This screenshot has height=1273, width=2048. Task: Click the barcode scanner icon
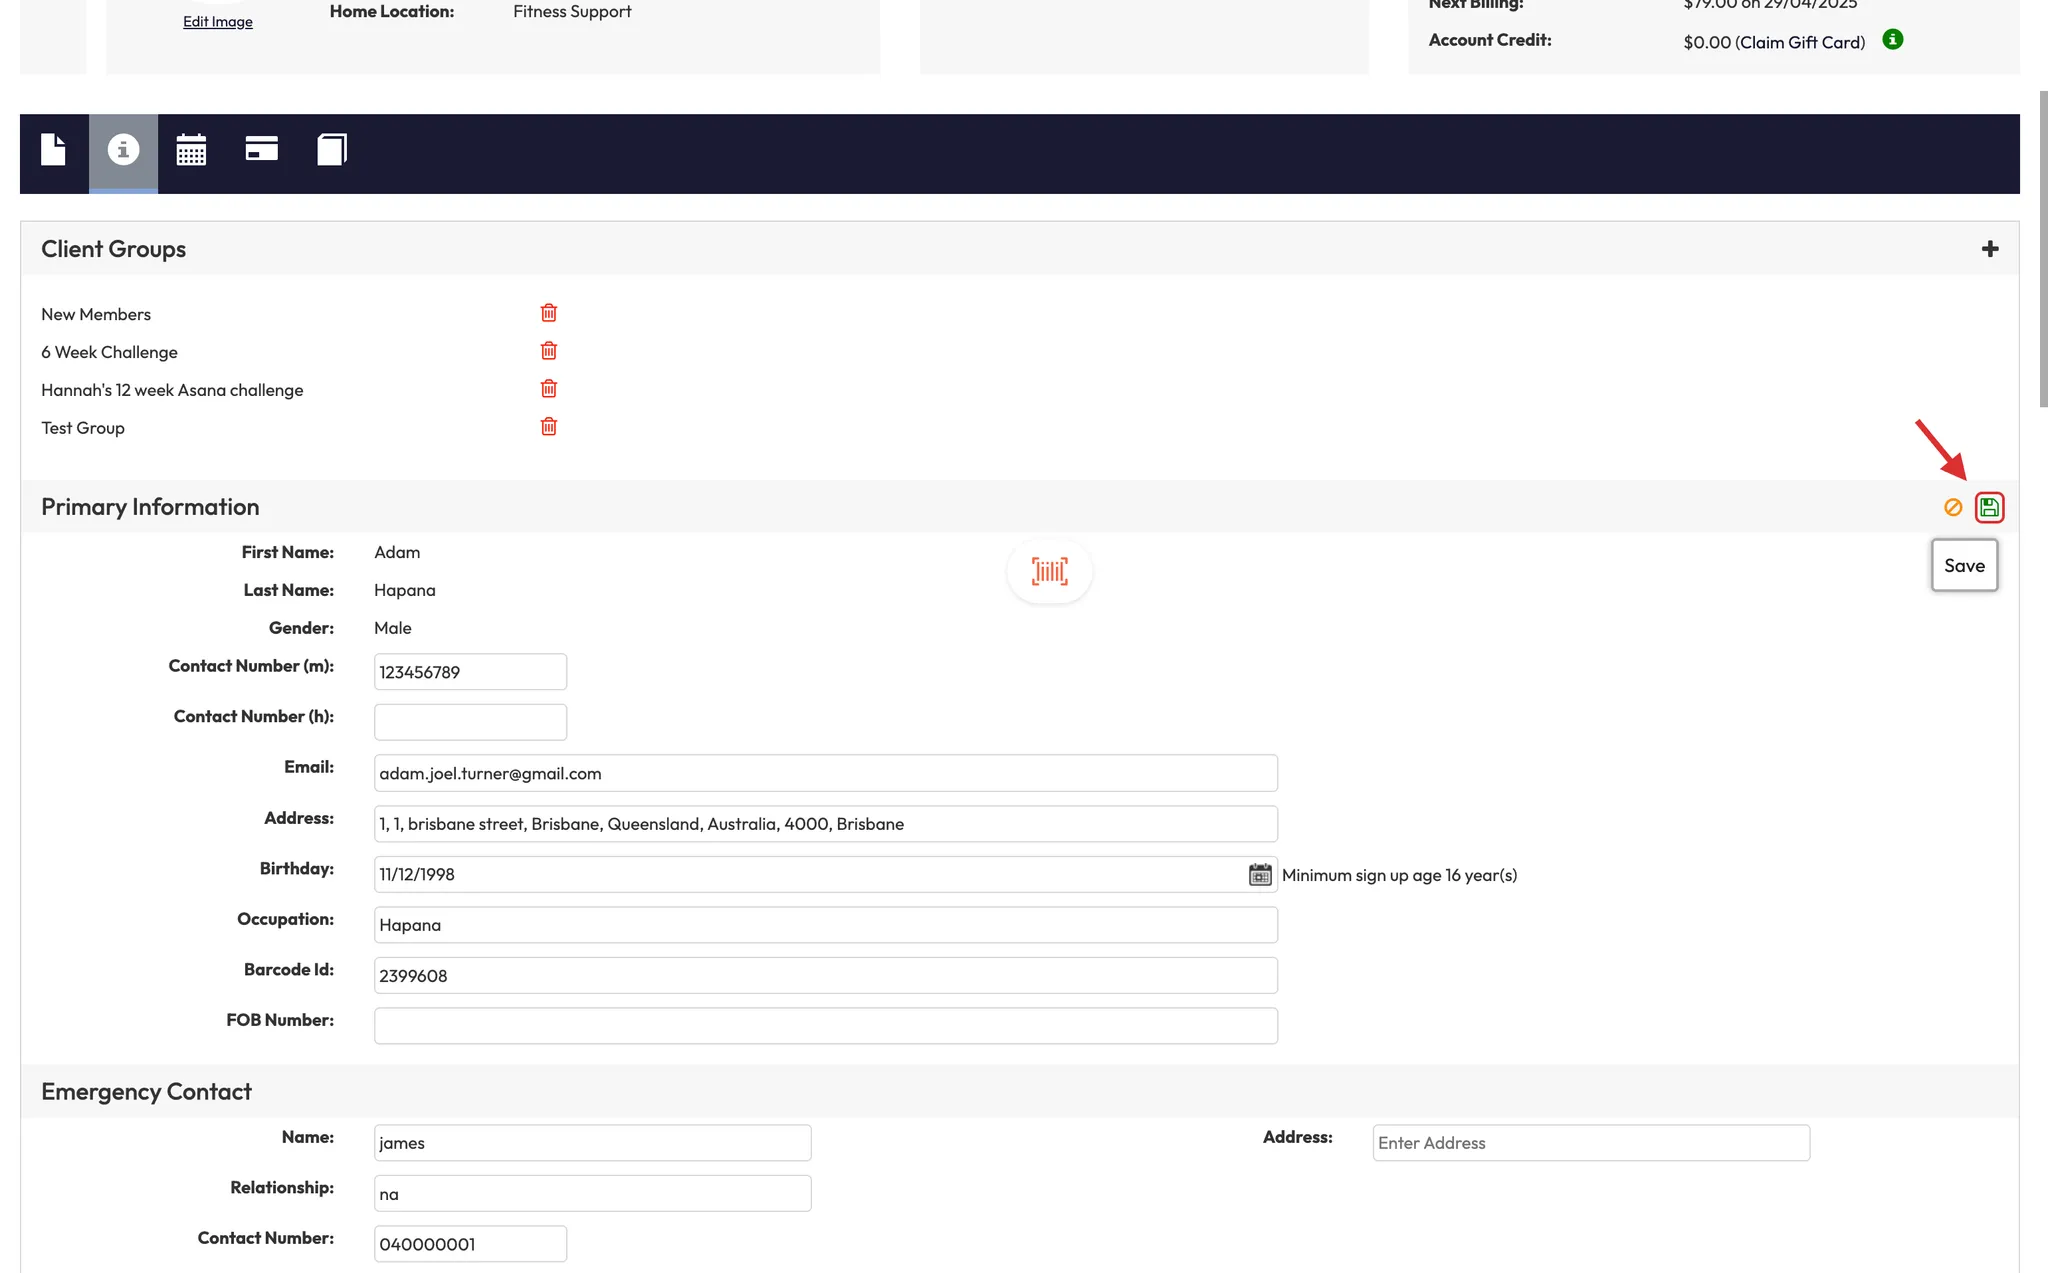[x=1049, y=571]
